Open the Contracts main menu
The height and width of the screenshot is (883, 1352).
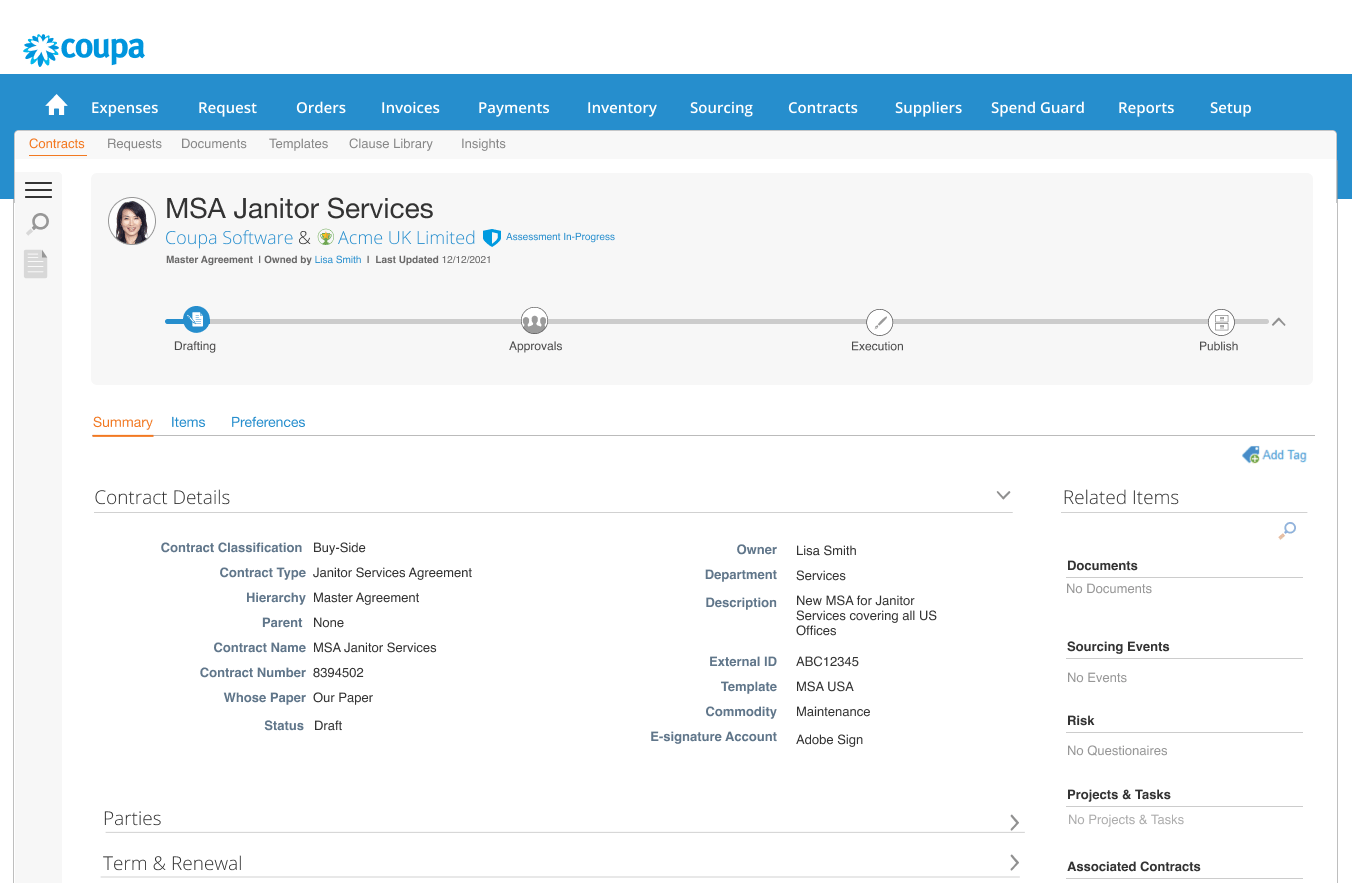(x=823, y=108)
